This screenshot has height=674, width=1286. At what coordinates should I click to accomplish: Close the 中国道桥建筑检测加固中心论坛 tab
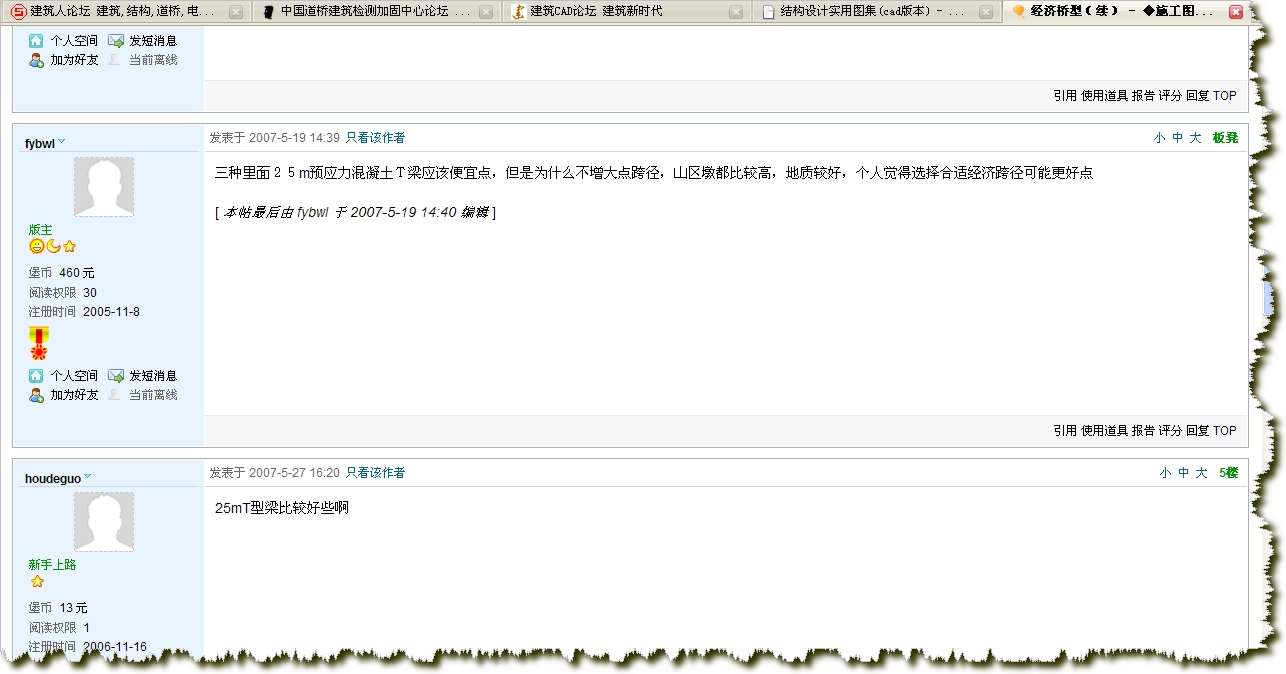(485, 12)
